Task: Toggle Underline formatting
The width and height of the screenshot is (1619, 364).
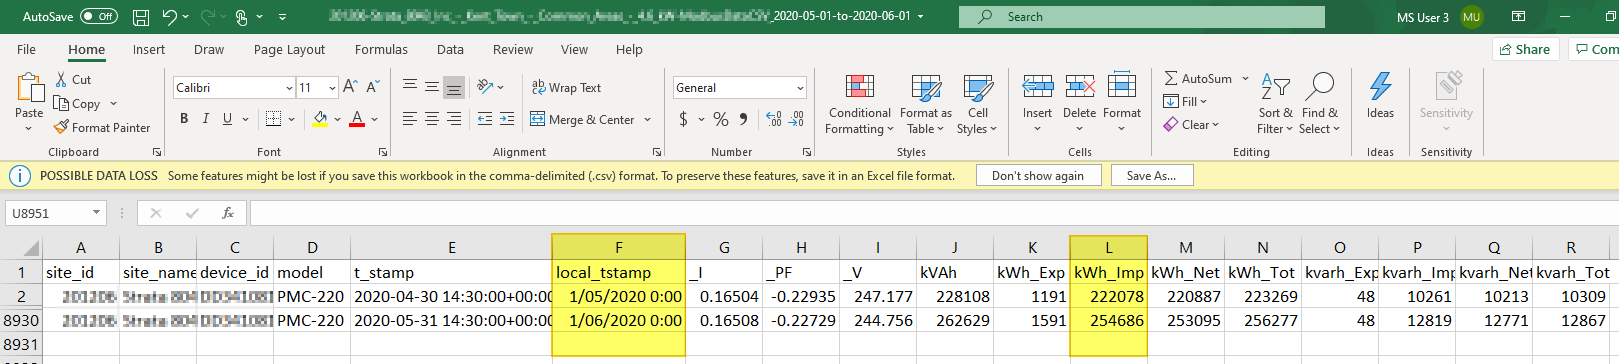Action: [228, 119]
